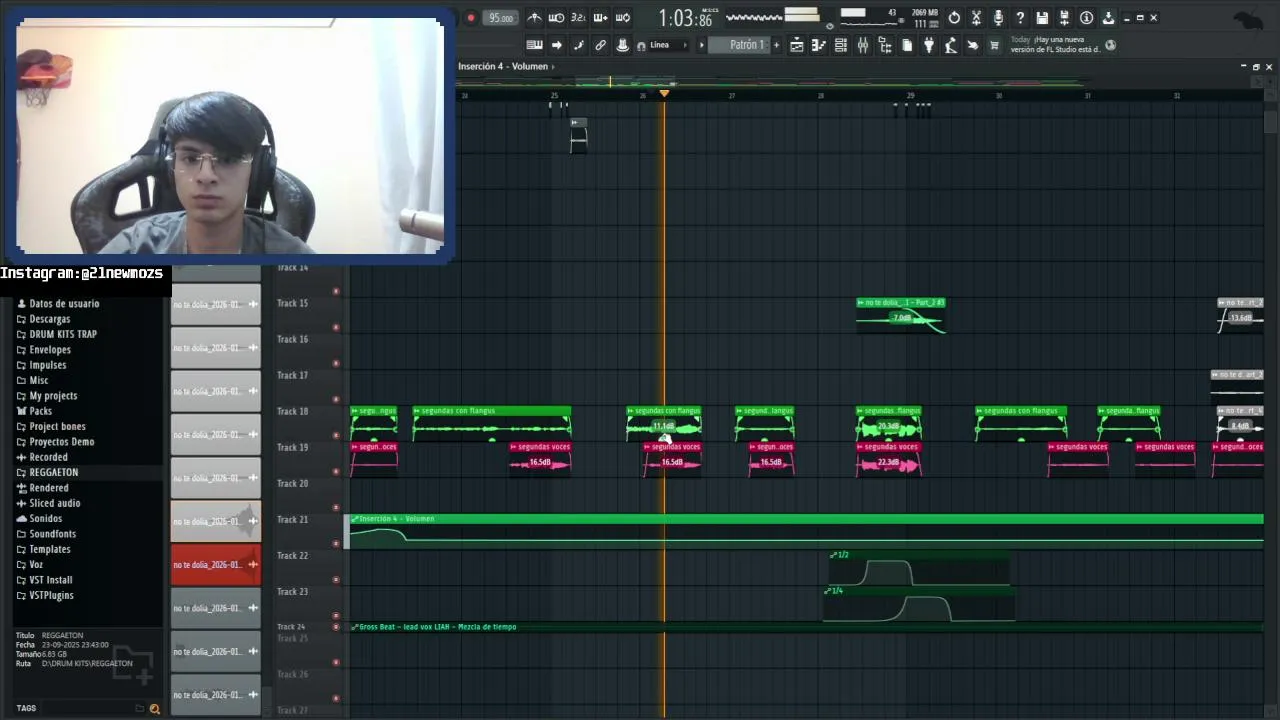Select the Gross Beat lead vox clip
This screenshot has height=720, width=1280.
pos(807,627)
